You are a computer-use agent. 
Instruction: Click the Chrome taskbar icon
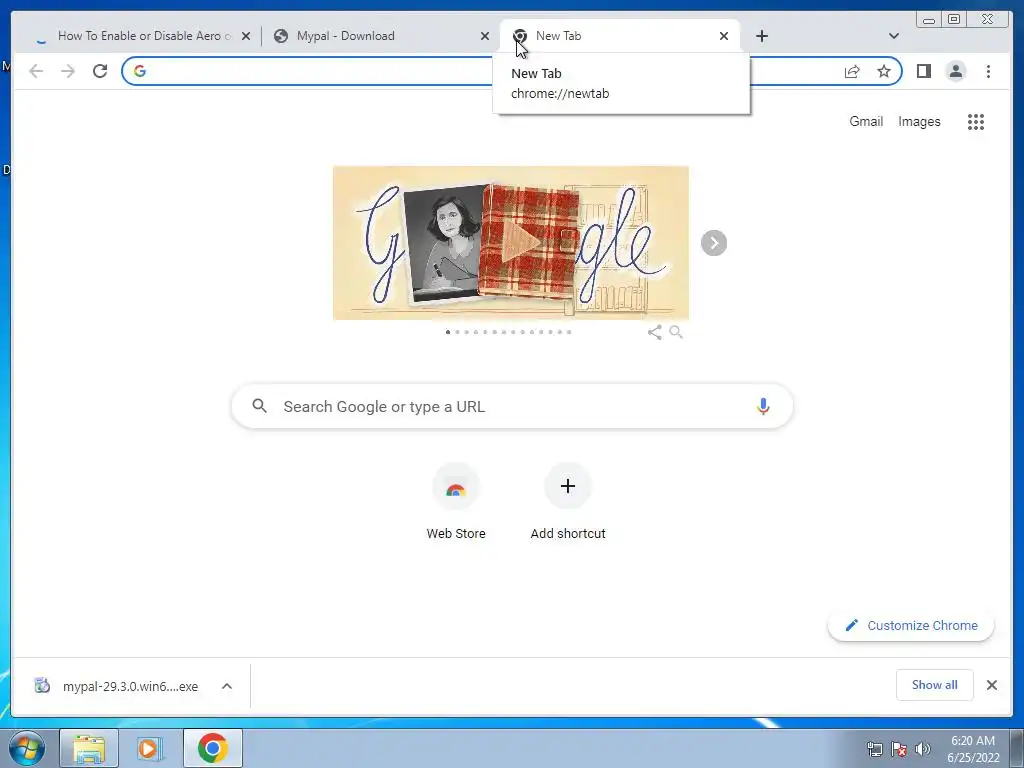[x=212, y=748]
